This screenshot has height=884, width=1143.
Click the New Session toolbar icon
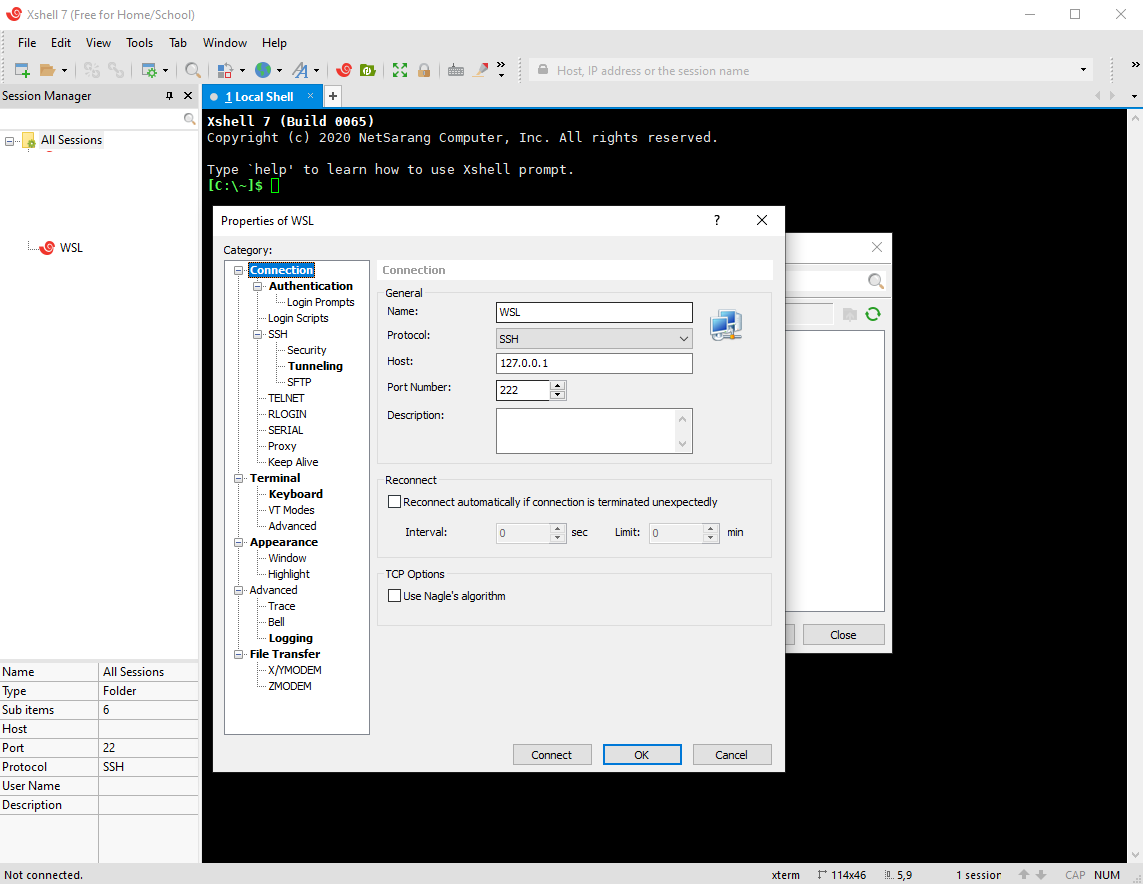coord(23,71)
